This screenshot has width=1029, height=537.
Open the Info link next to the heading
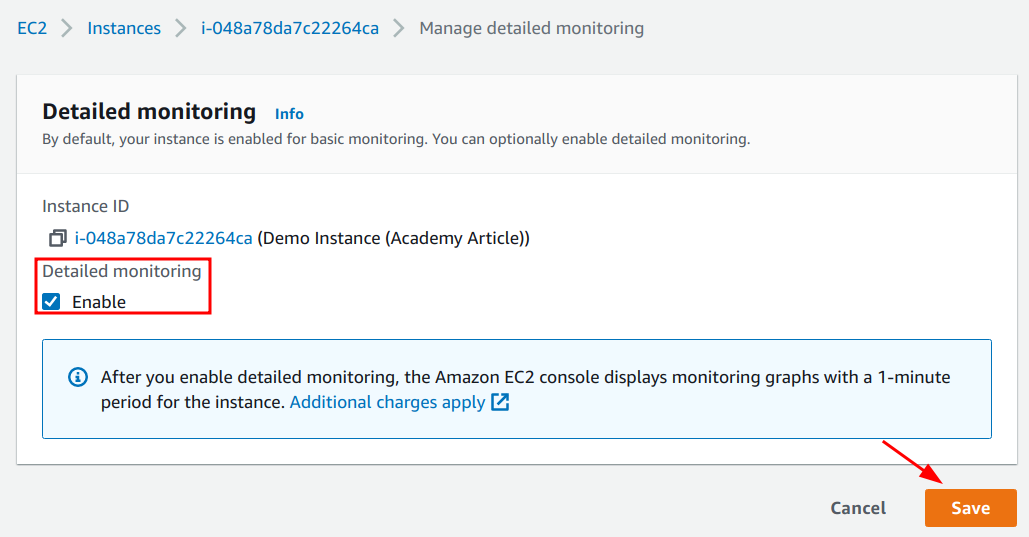tap(289, 114)
